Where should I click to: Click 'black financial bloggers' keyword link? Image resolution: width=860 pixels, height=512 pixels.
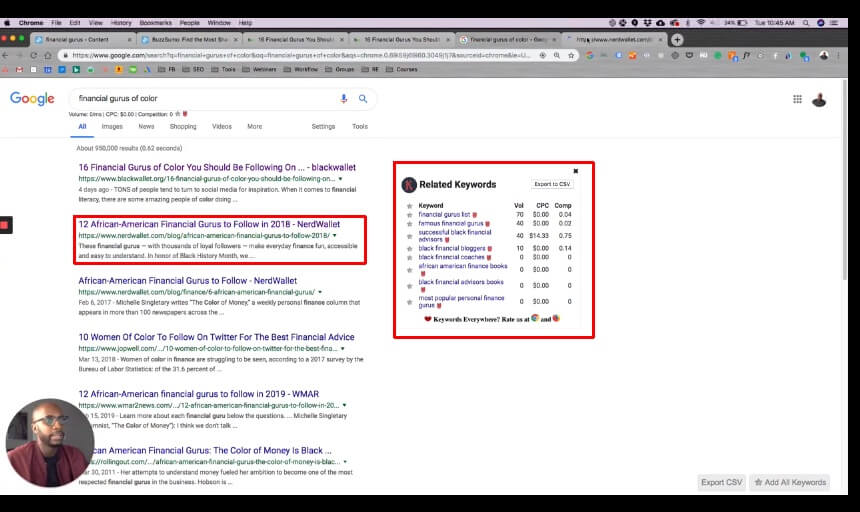coord(451,248)
